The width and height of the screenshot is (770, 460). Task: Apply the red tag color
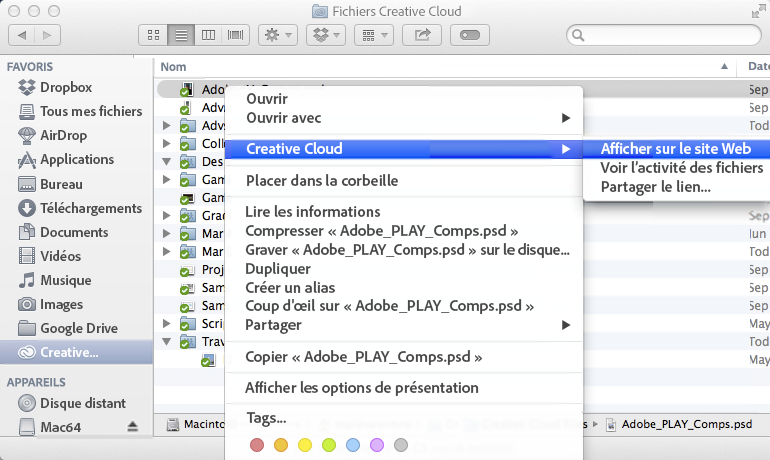click(257, 445)
